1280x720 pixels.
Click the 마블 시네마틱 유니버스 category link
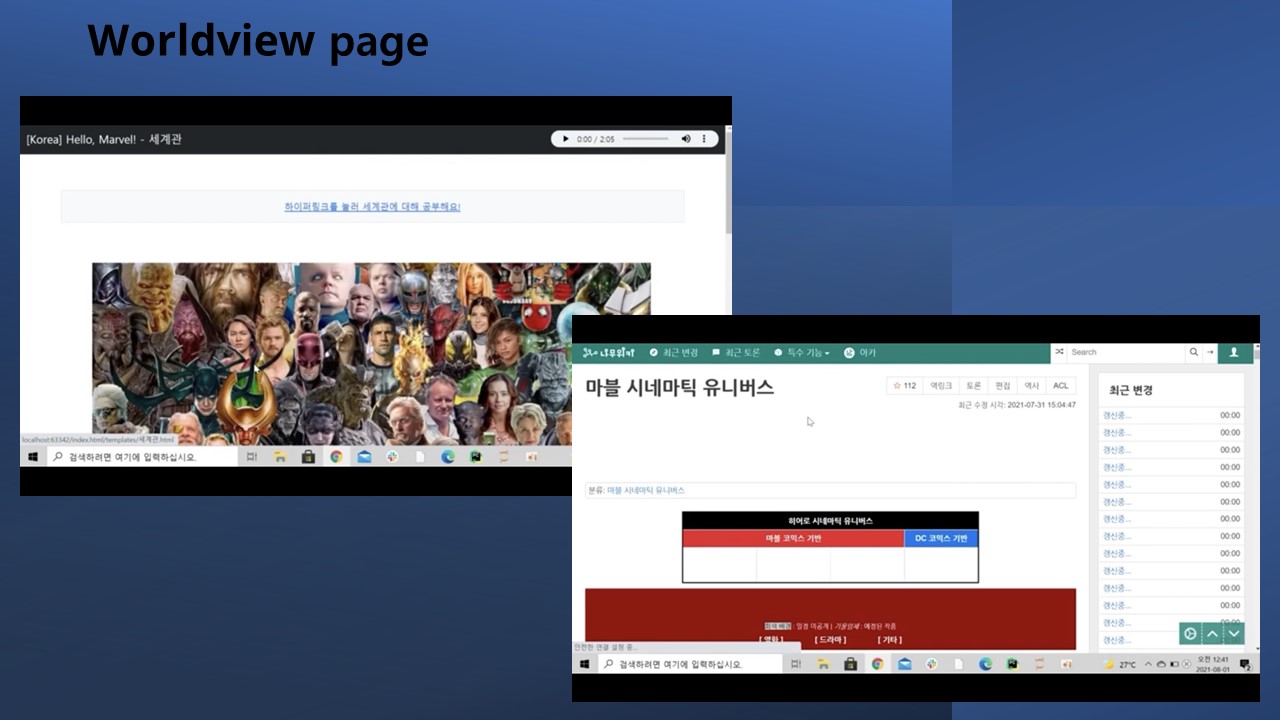[646, 491]
